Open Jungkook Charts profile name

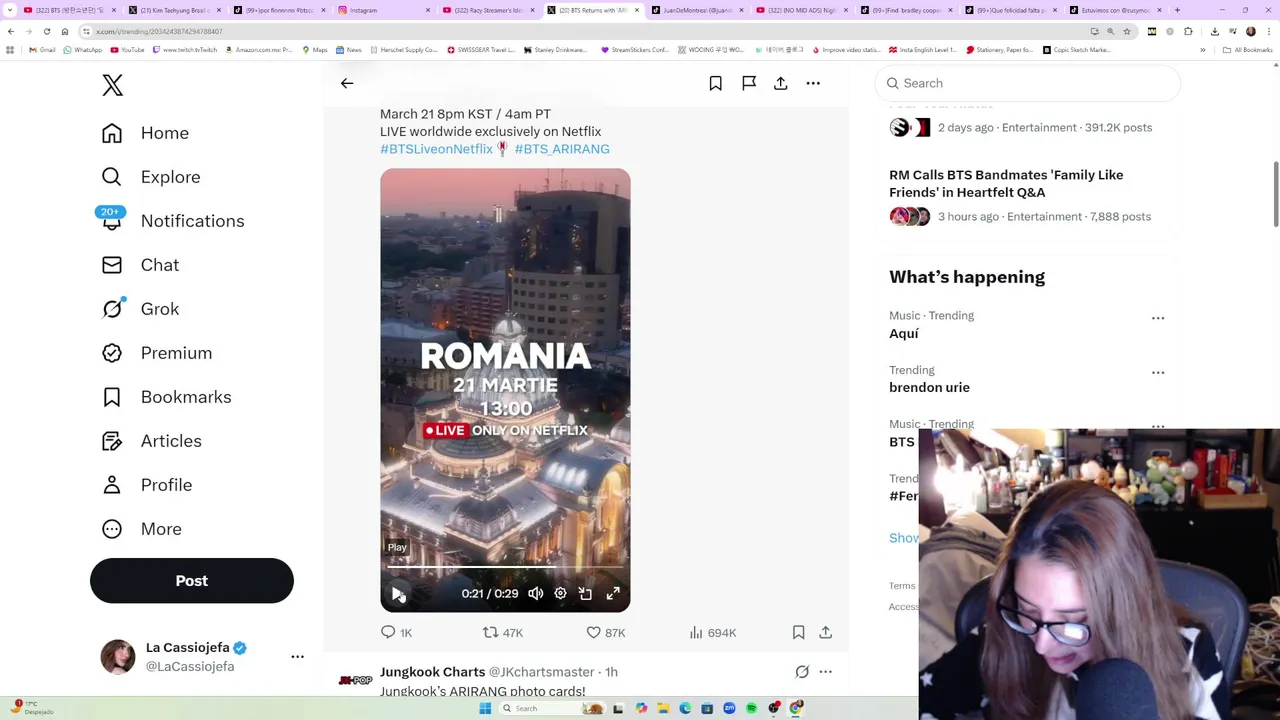click(x=432, y=672)
